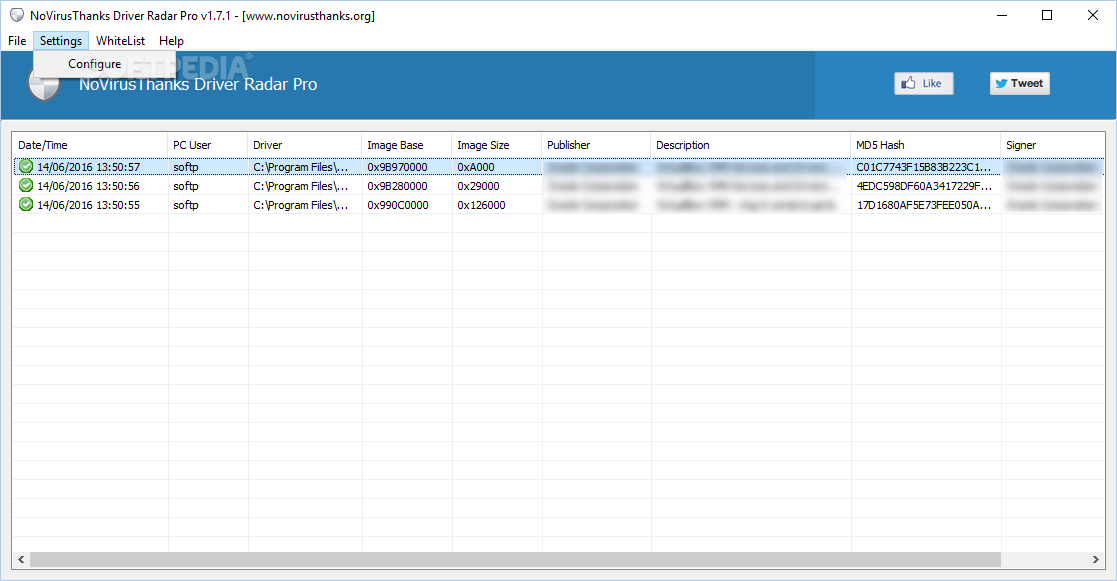The width and height of the screenshot is (1117, 581).
Task: Click the green check icon for 13:50:57 row
Action: (x=26, y=167)
